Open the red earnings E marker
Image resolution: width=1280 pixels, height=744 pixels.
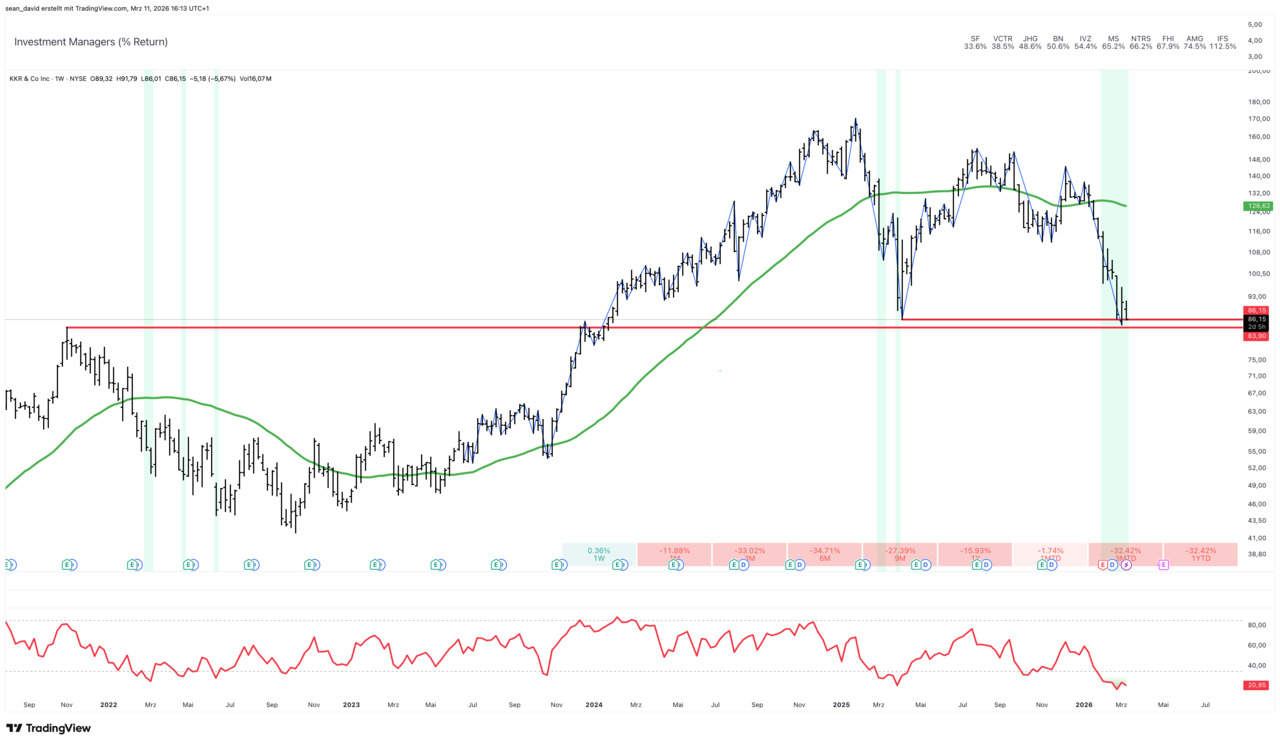point(1103,565)
